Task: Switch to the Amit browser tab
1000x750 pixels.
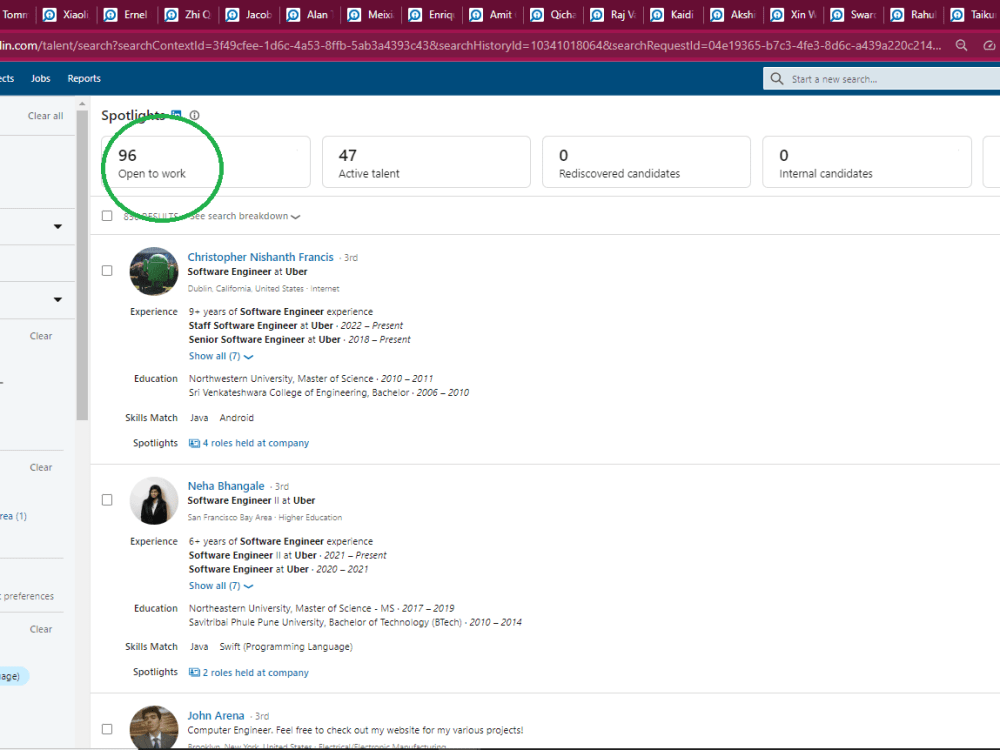Action: (493, 14)
